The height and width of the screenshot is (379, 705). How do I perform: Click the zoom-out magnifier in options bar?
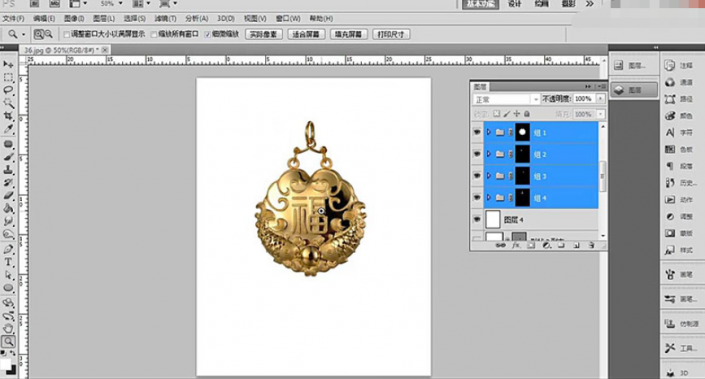pyautogui.click(x=49, y=34)
